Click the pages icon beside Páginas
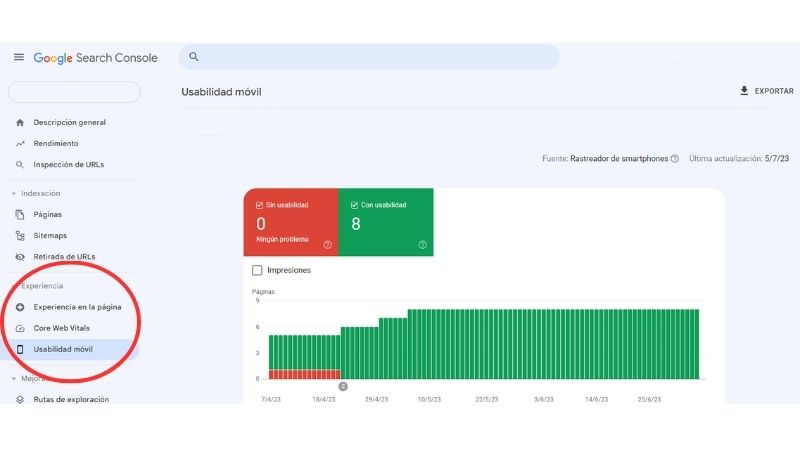Image resolution: width=800 pixels, height=450 pixels. [x=20, y=215]
